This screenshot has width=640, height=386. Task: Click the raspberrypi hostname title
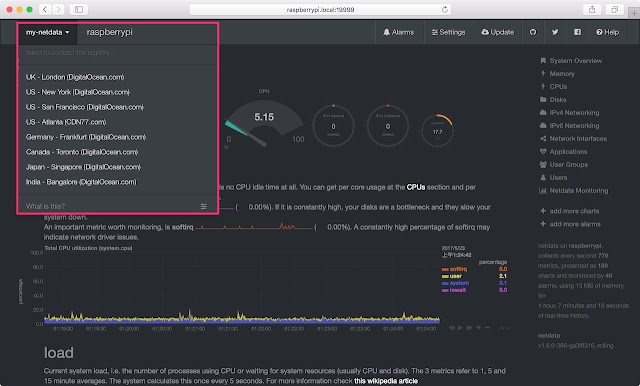(x=109, y=32)
